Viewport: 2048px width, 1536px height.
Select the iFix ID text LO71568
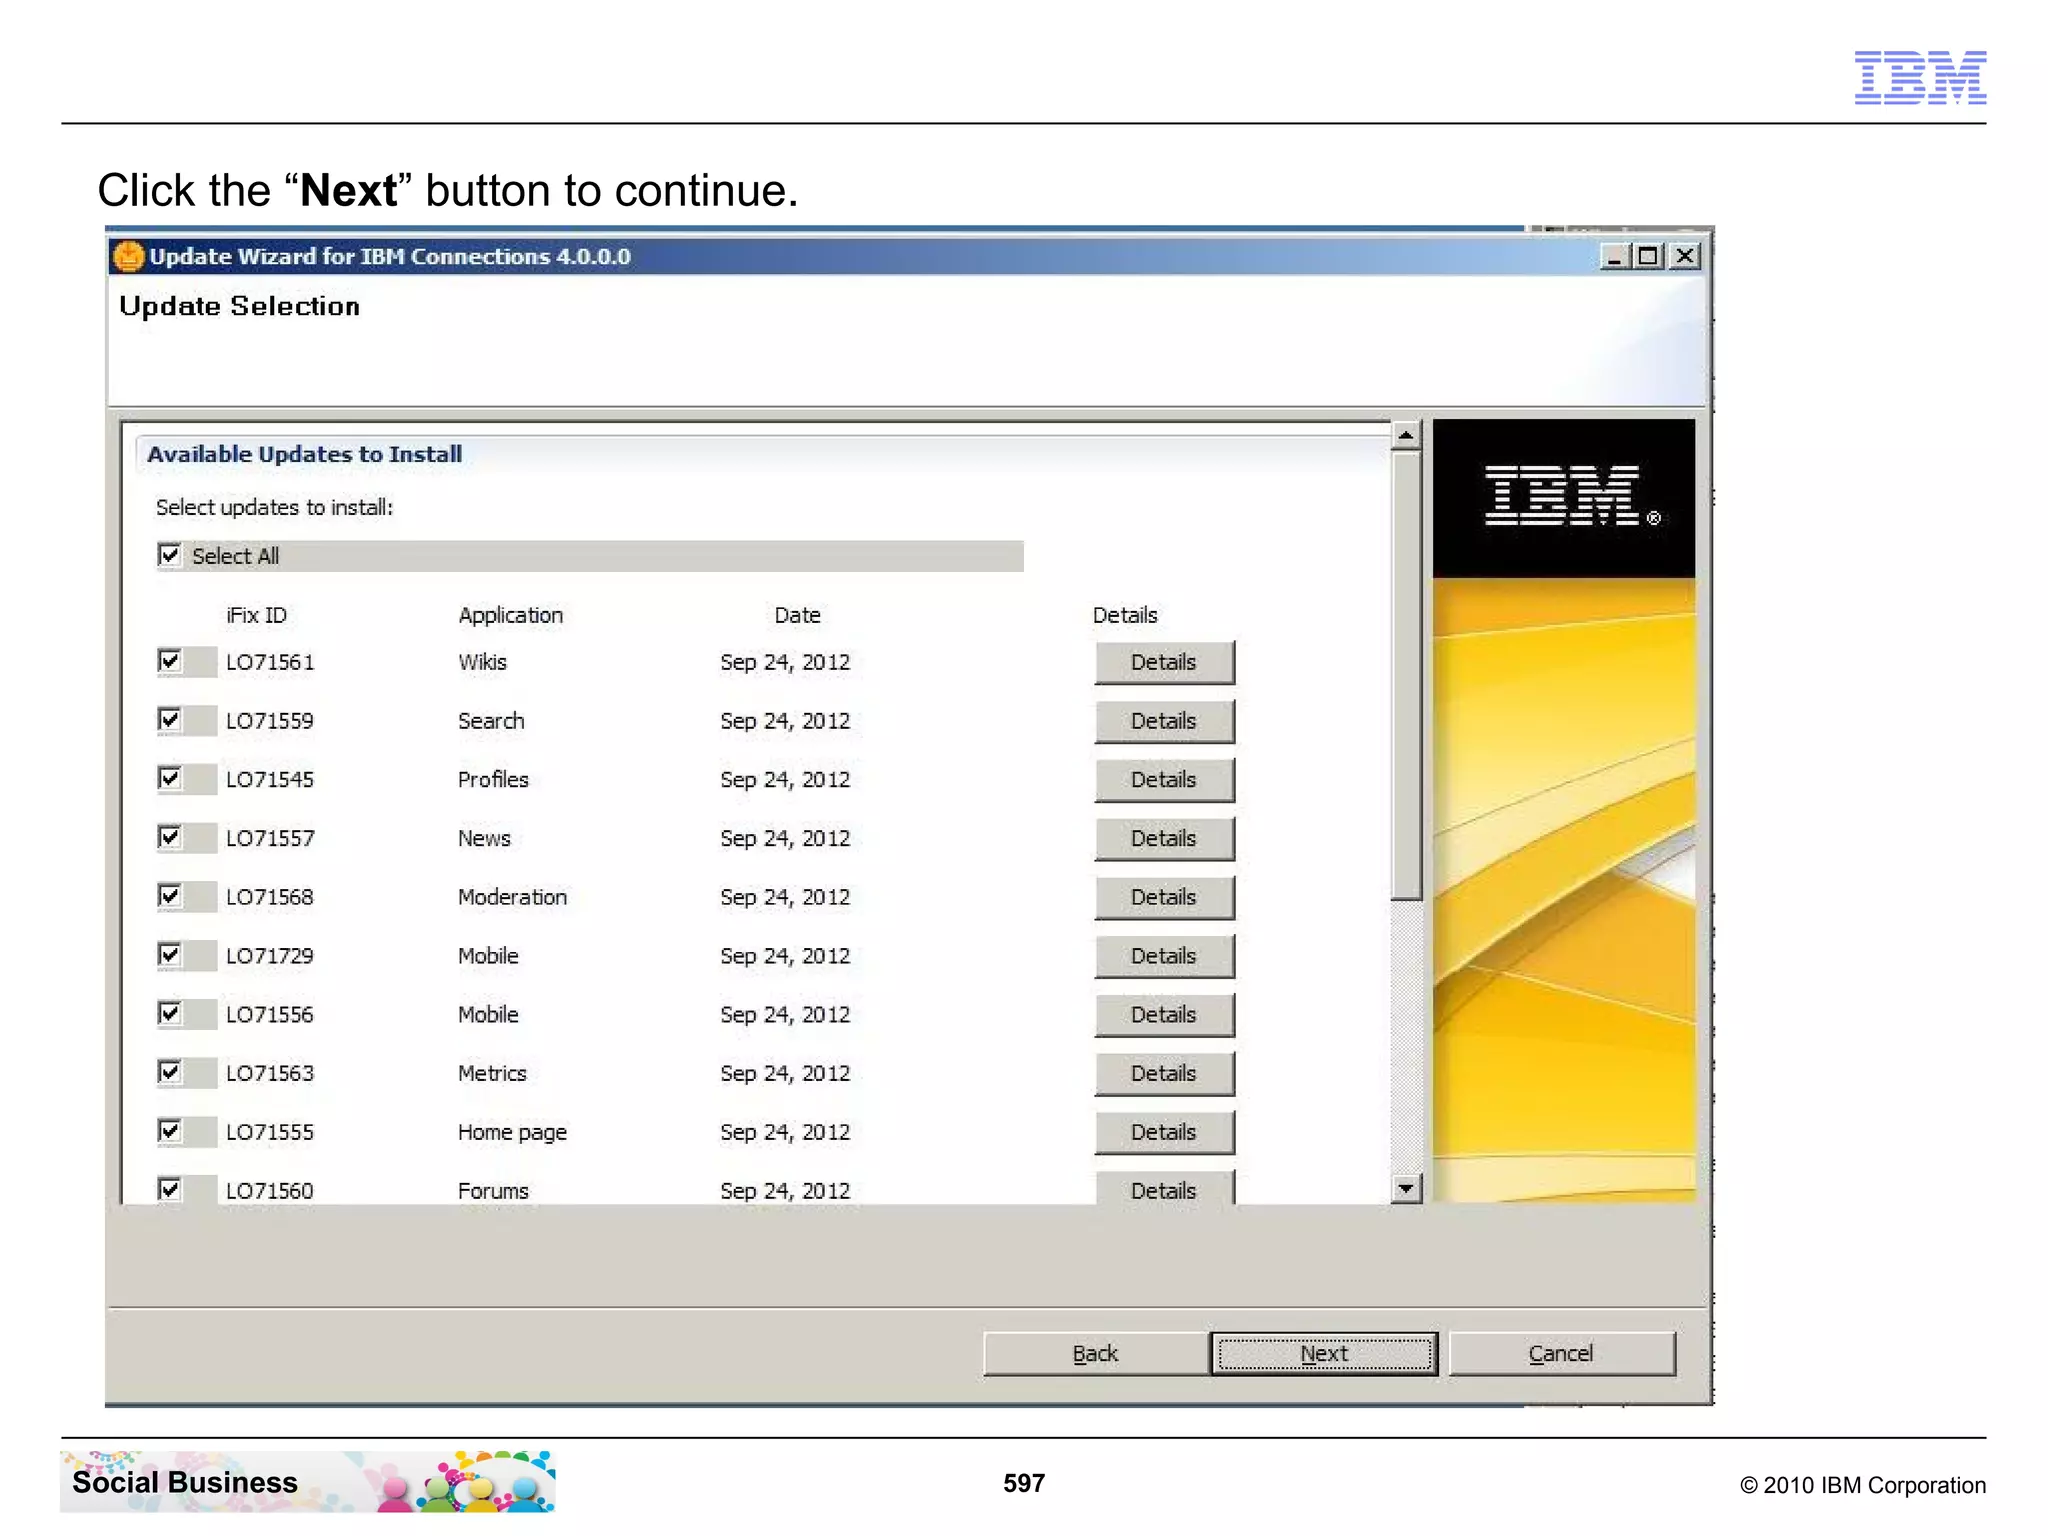270,897
